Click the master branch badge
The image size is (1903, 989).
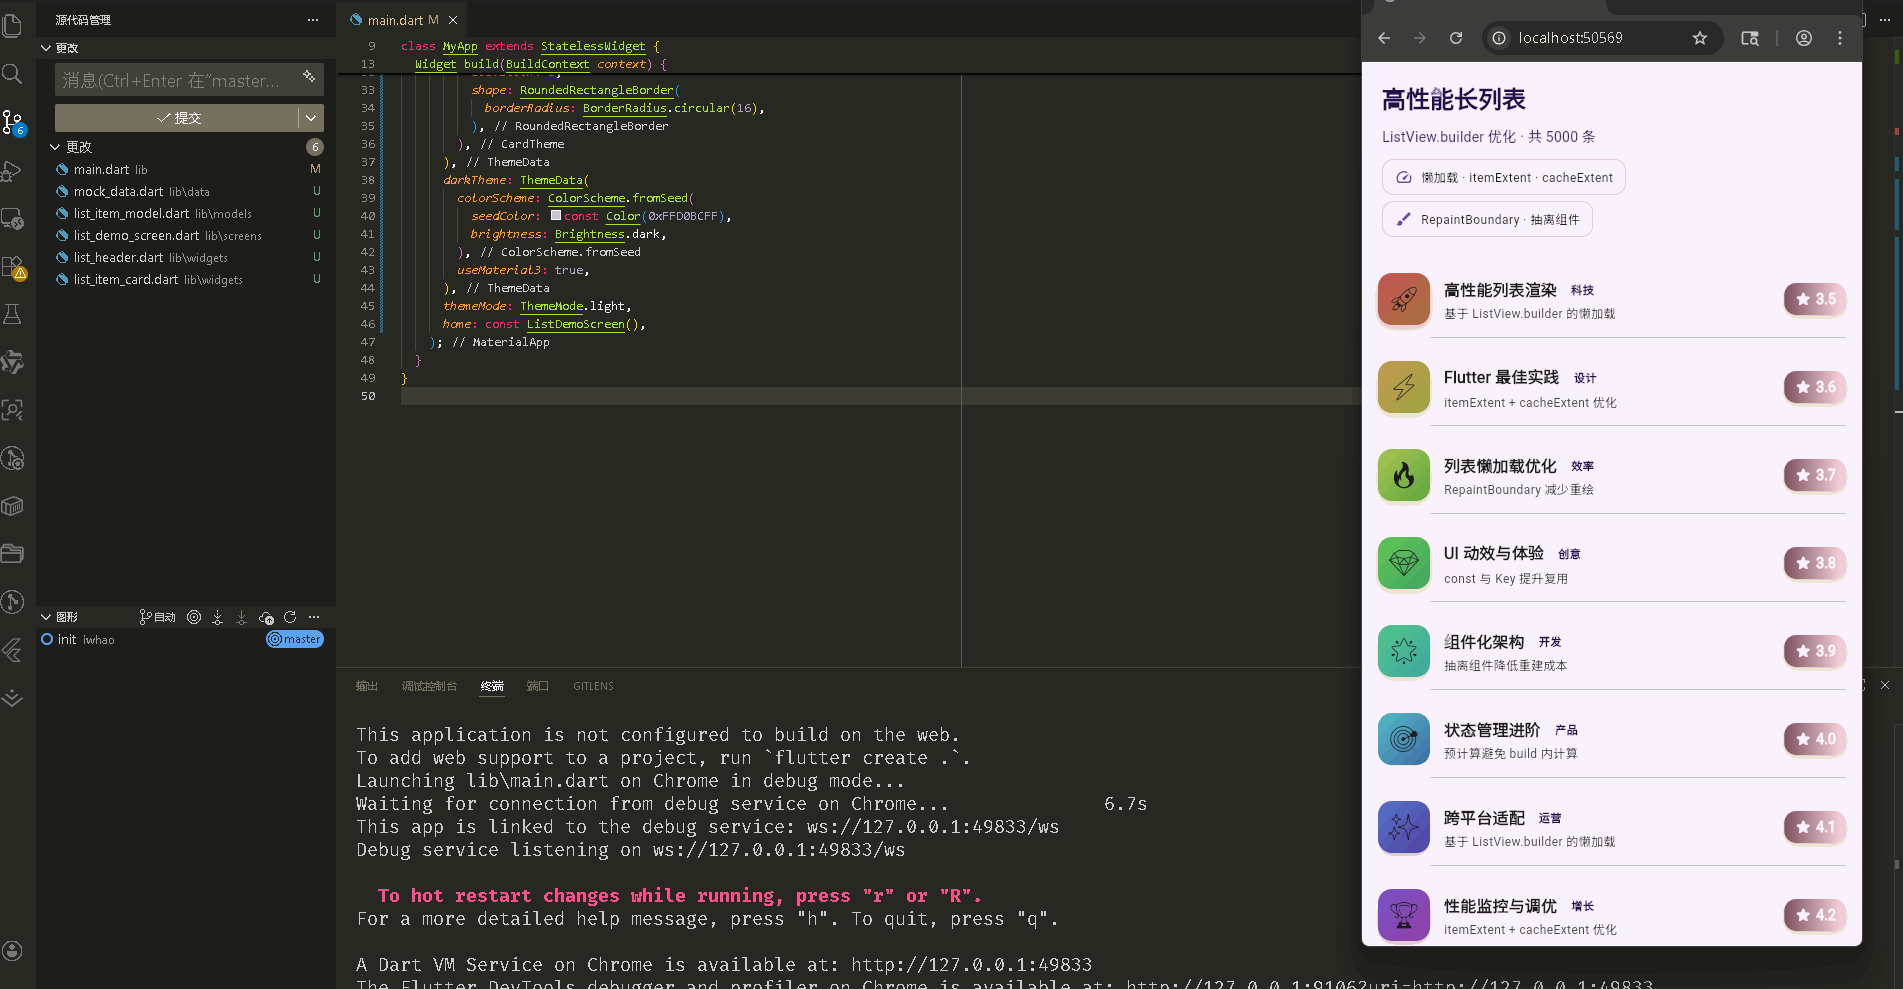[x=295, y=639]
